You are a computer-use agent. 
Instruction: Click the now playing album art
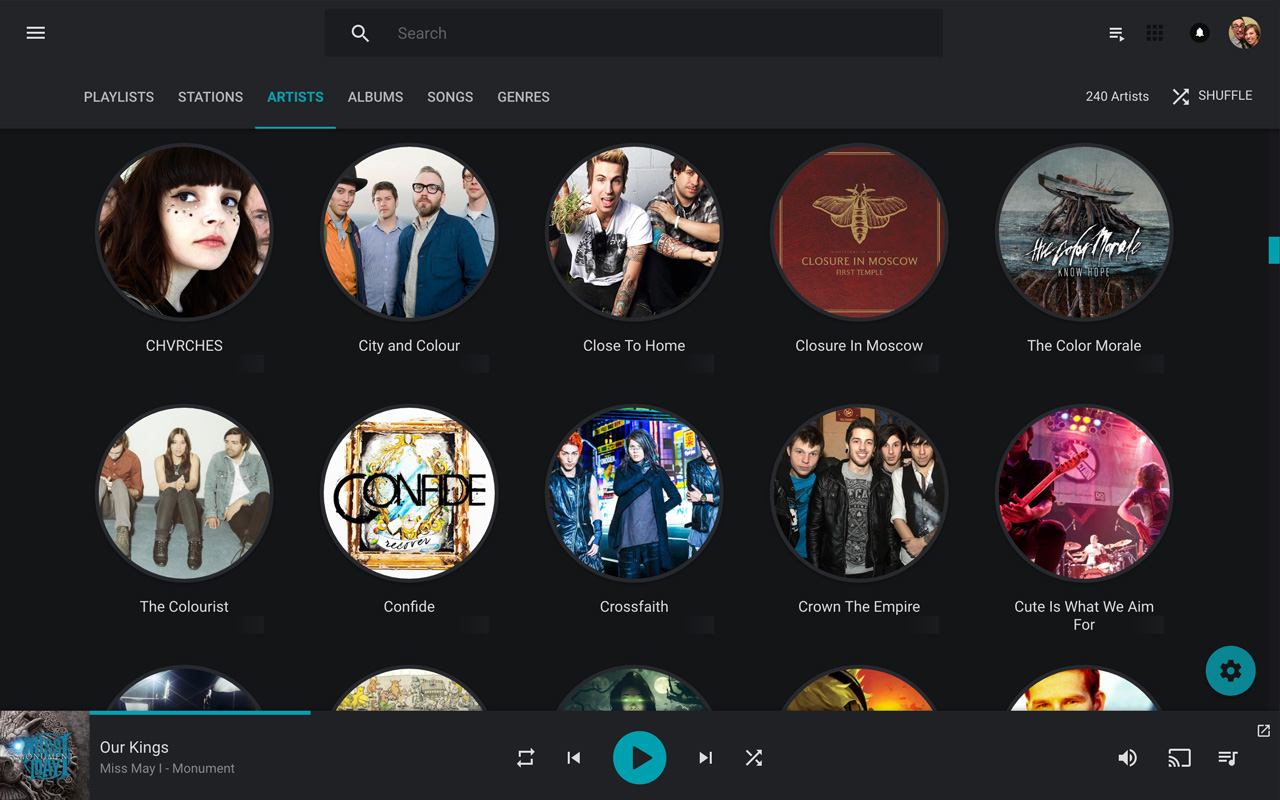click(45, 755)
